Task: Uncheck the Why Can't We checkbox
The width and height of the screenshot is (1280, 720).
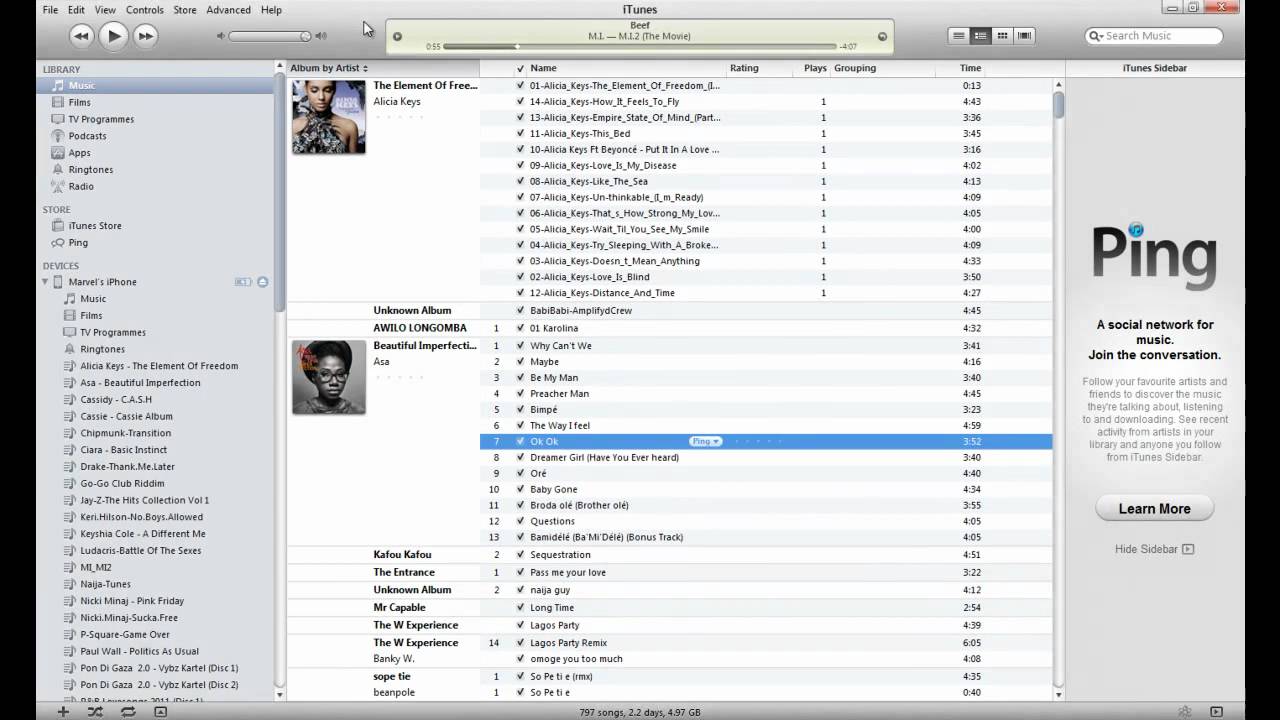Action: click(x=520, y=346)
